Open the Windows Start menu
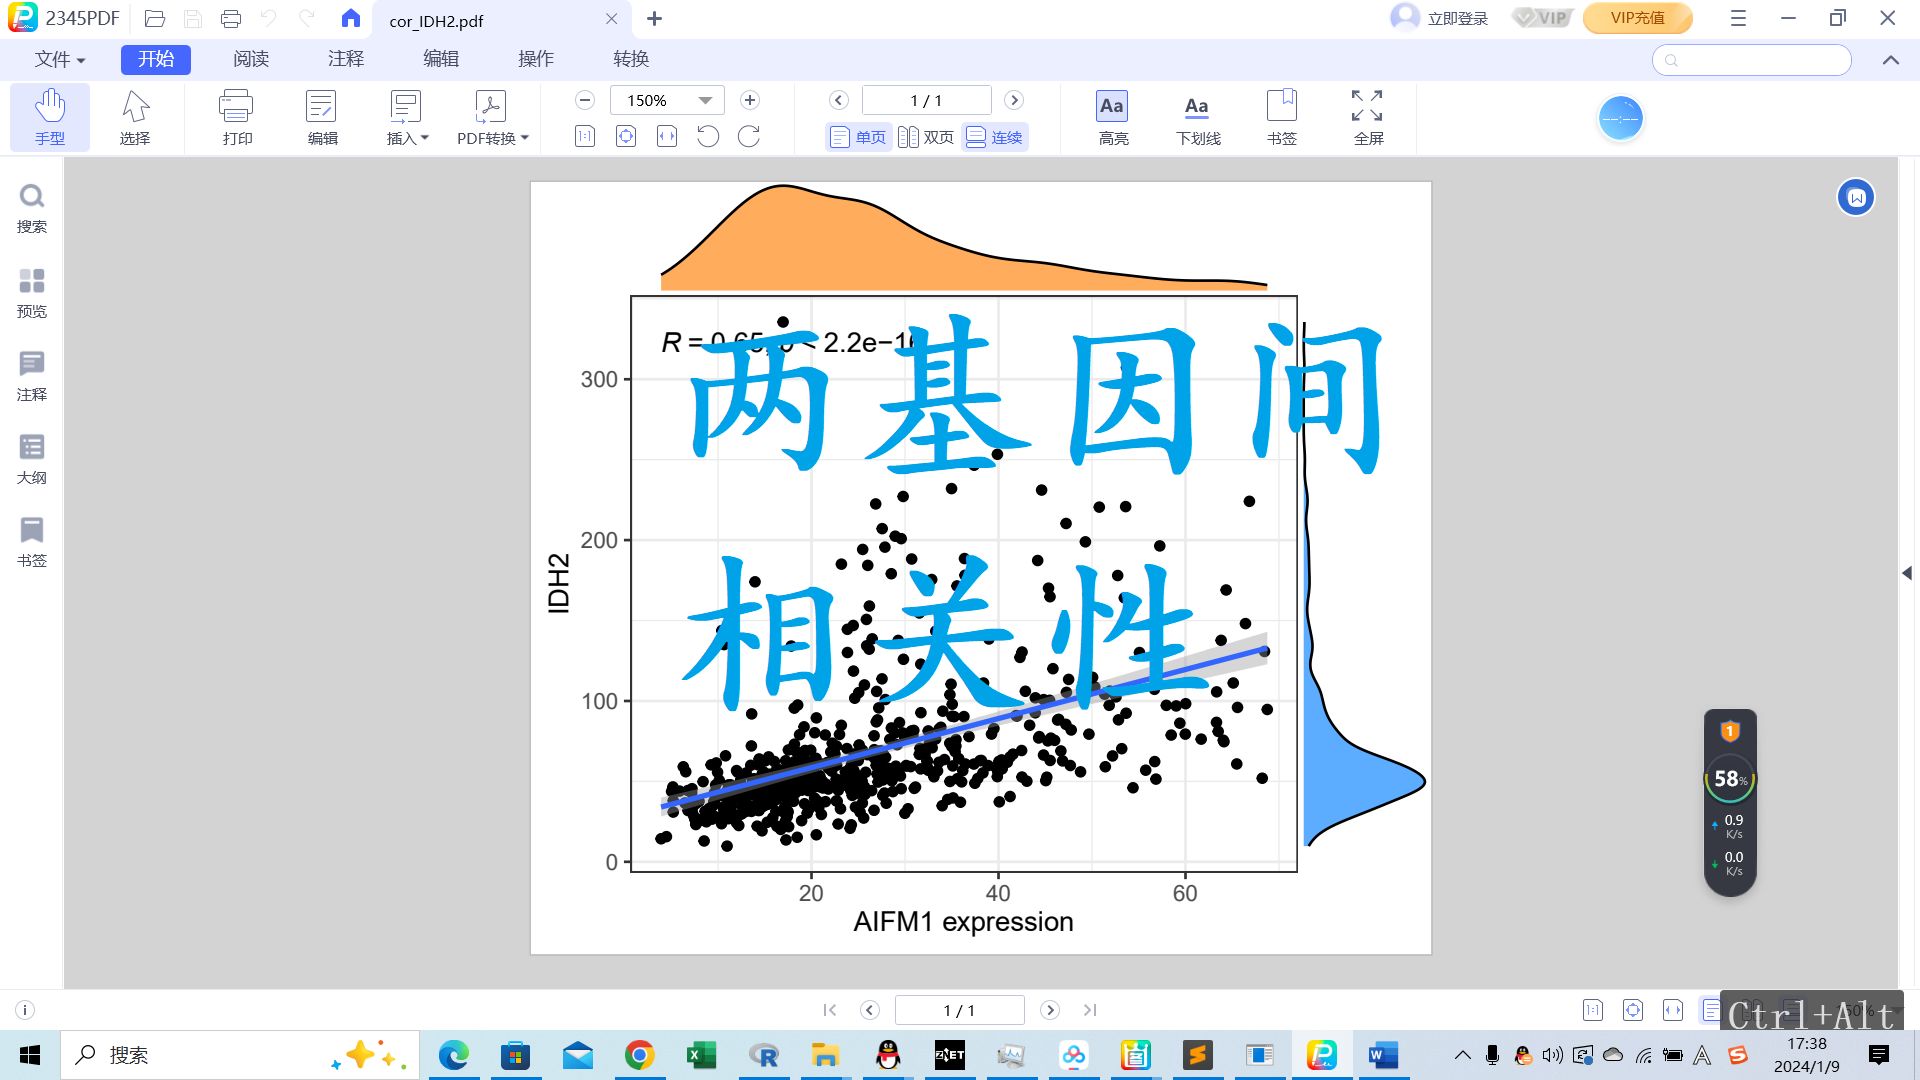Viewport: 1920px width, 1080px height. (30, 1055)
